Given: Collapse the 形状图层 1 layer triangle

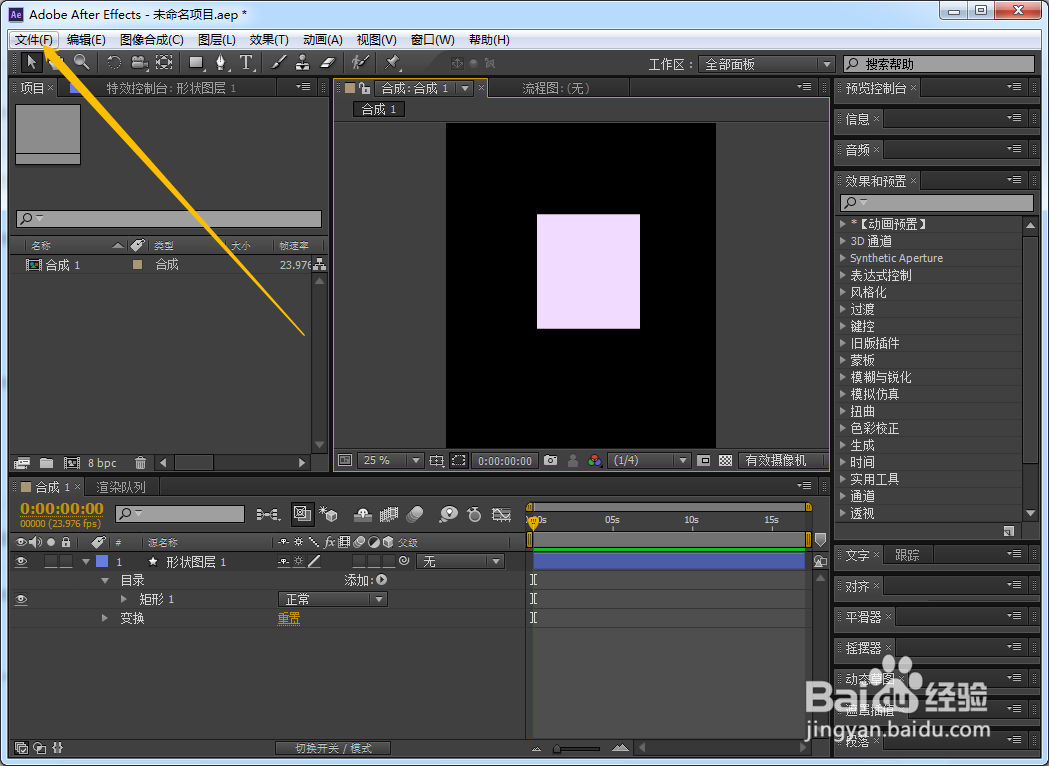Looking at the screenshot, I should point(86,561).
